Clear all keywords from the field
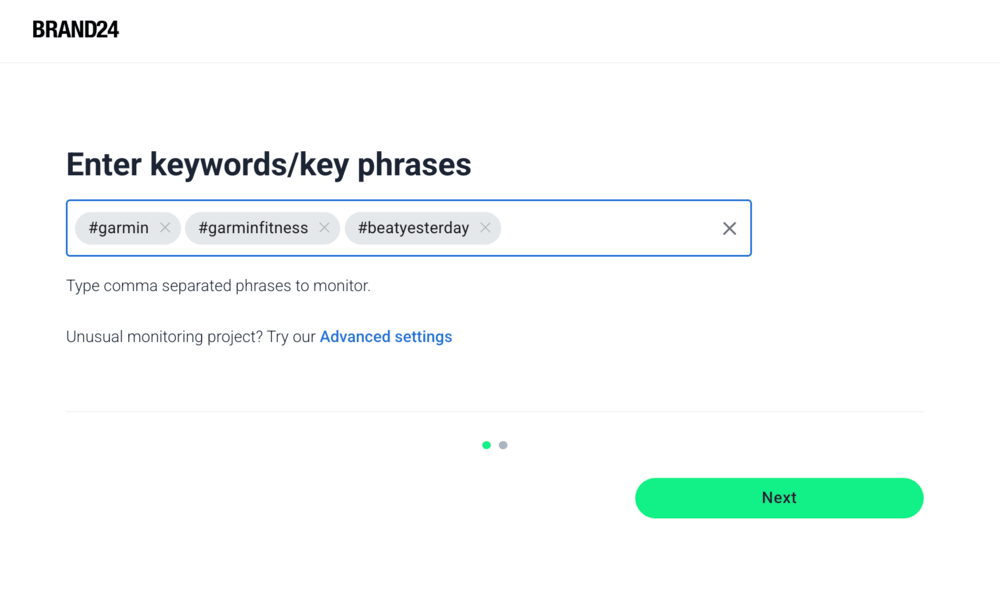The width and height of the screenshot is (1000, 597). (729, 229)
